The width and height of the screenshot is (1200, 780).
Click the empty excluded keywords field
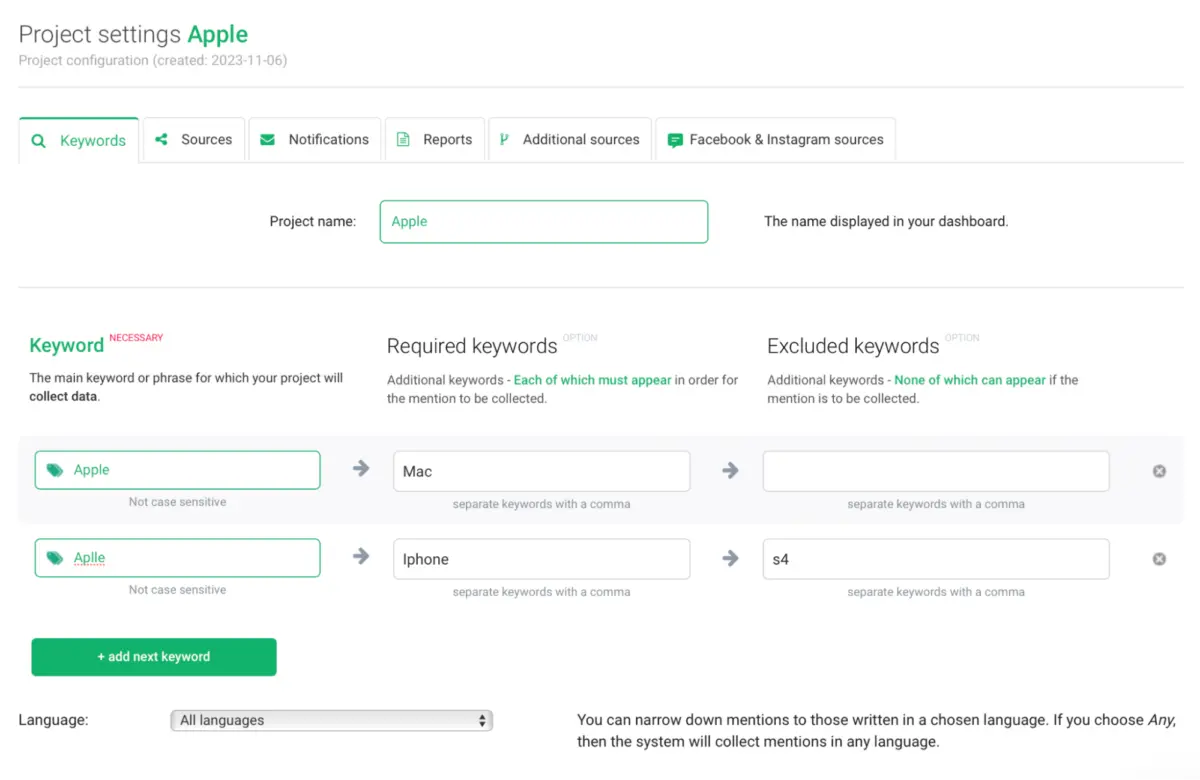click(935, 471)
